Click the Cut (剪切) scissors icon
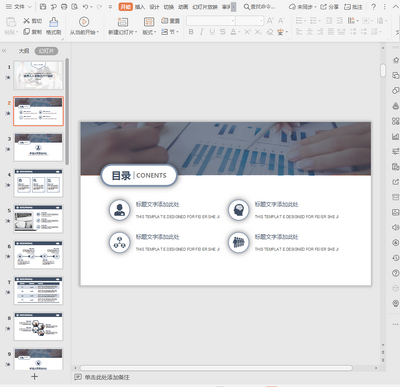This screenshot has width=400, height=387. pos(27,21)
